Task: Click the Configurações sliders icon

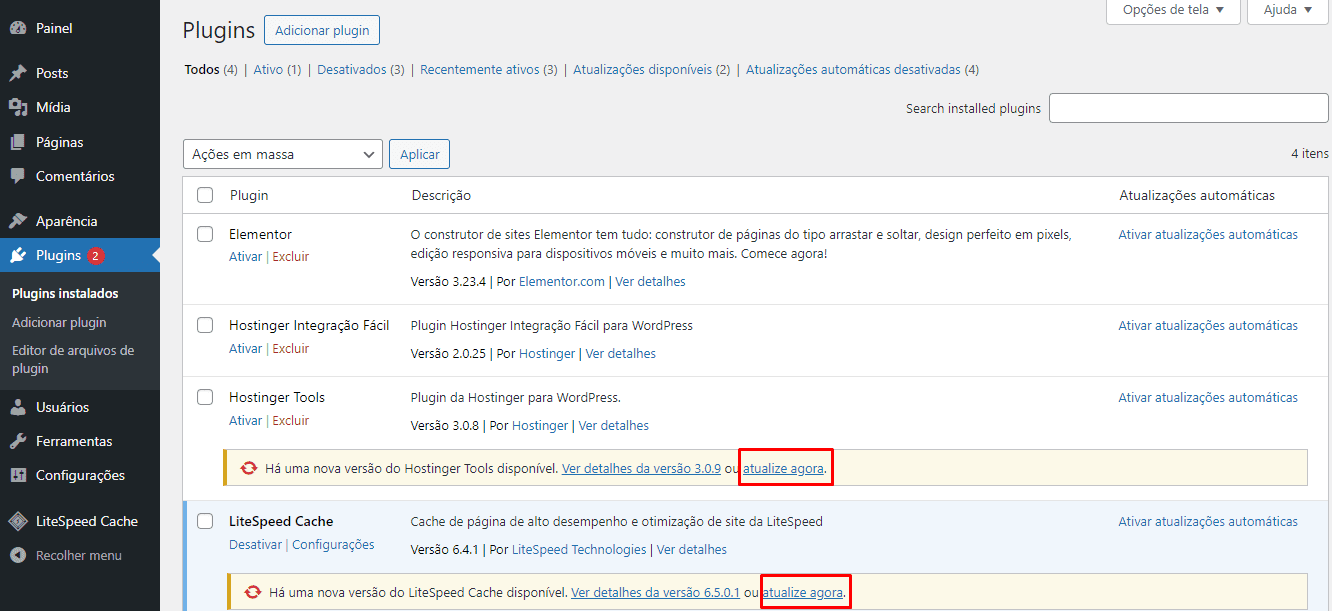Action: click(18, 475)
